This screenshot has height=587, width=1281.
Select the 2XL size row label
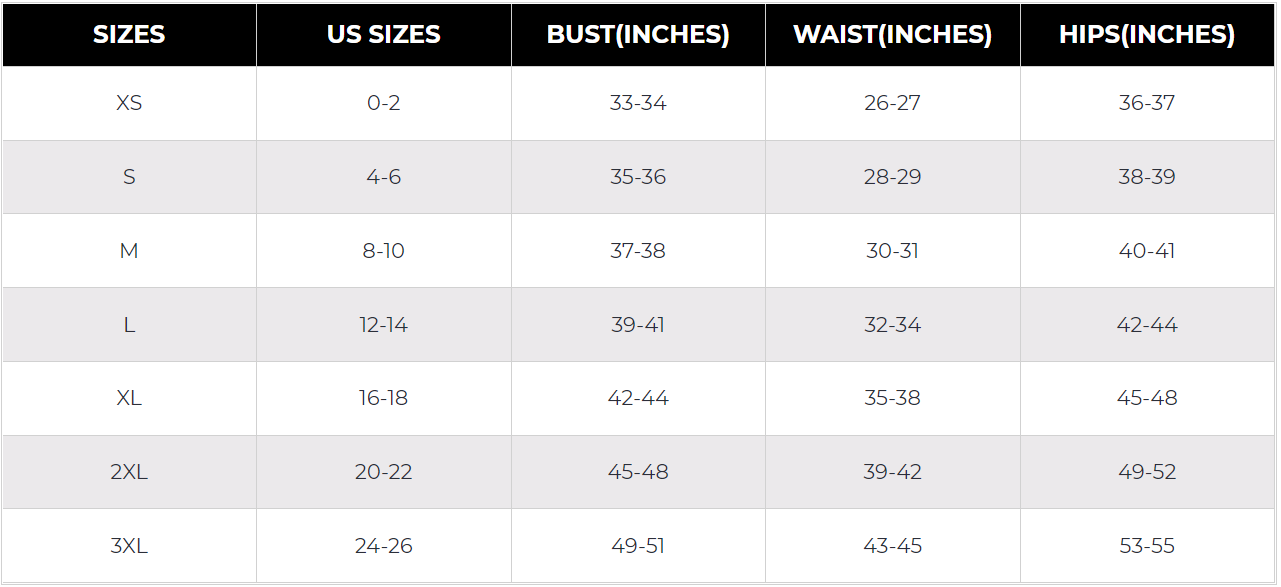tap(129, 472)
